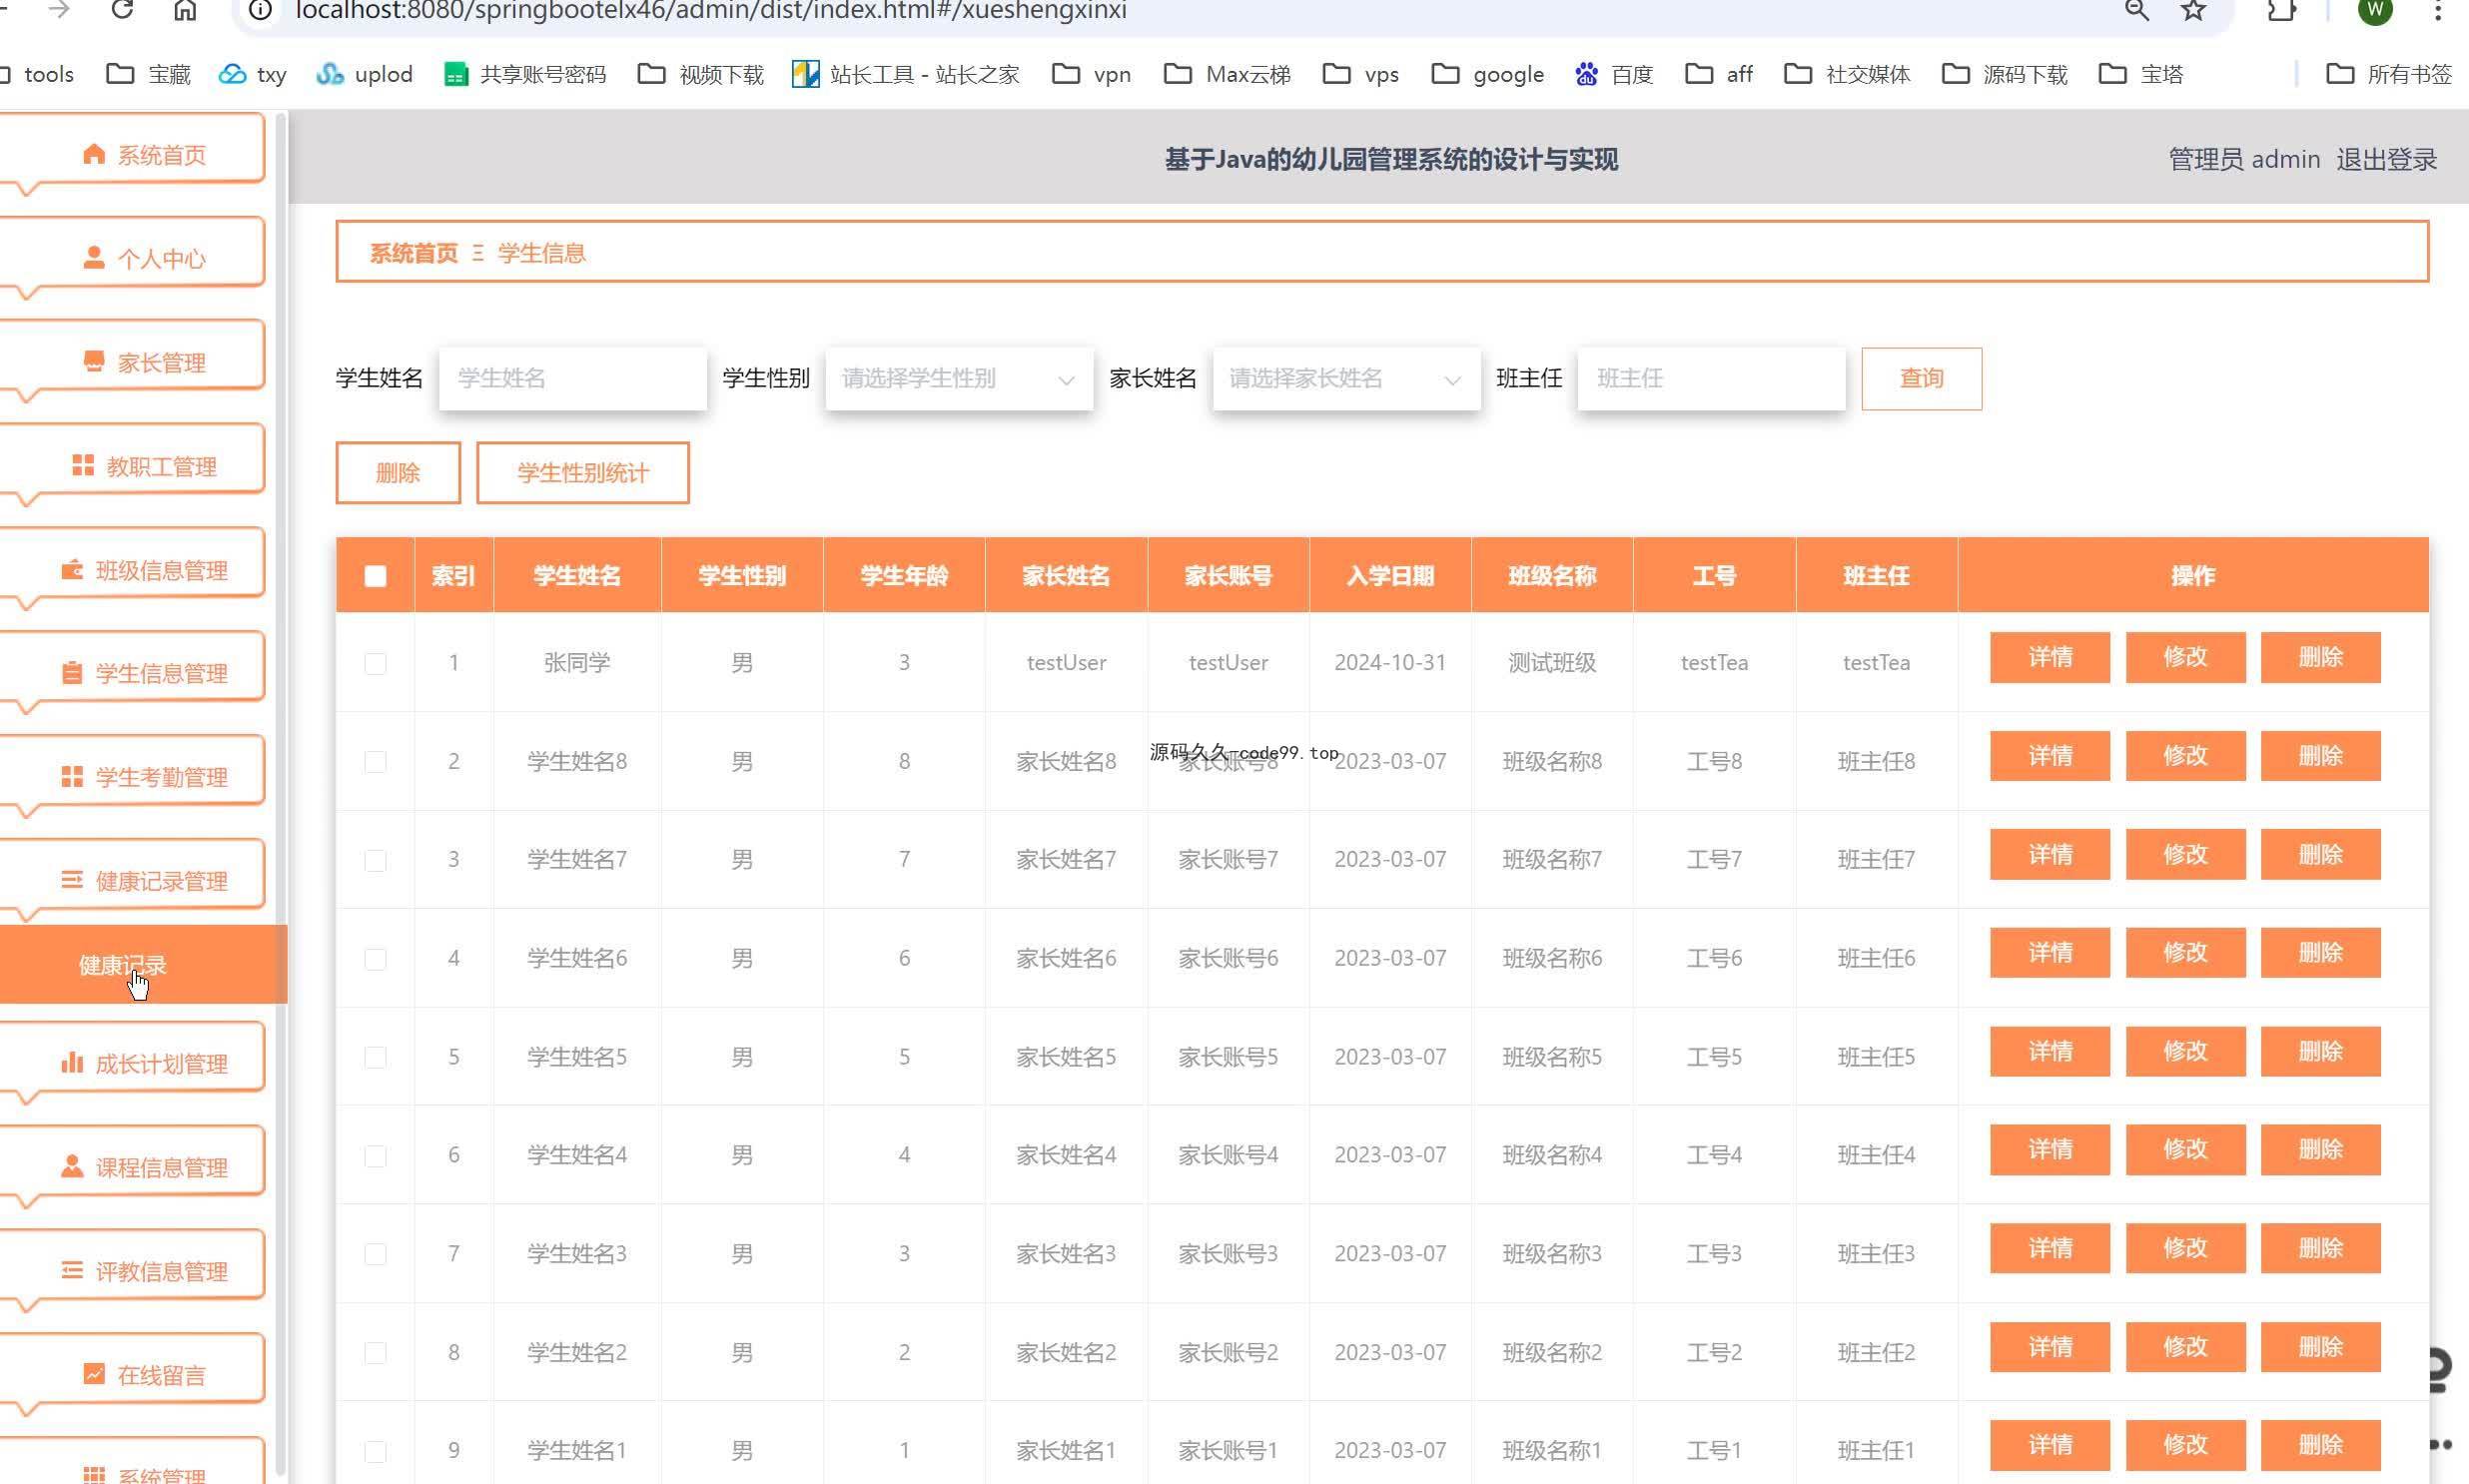View site information icon in address bar
This screenshot has height=1484, width=2469.
[x=260, y=10]
